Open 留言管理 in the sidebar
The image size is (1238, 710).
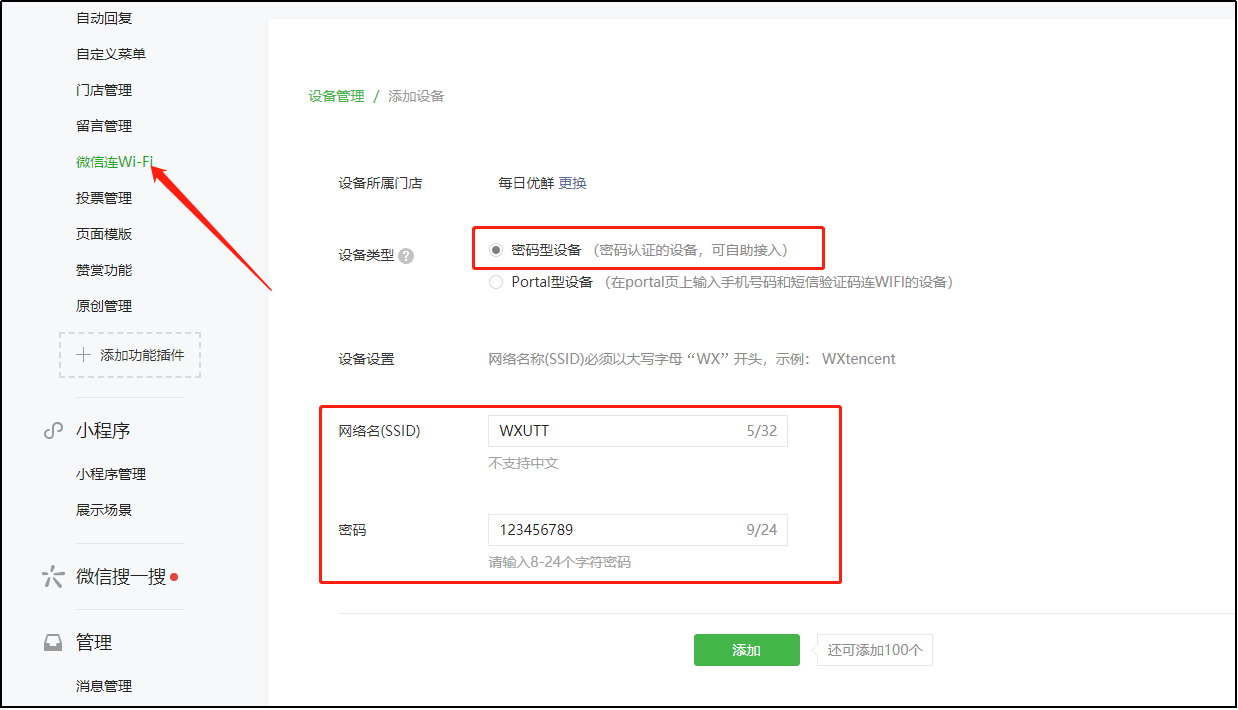tap(104, 126)
